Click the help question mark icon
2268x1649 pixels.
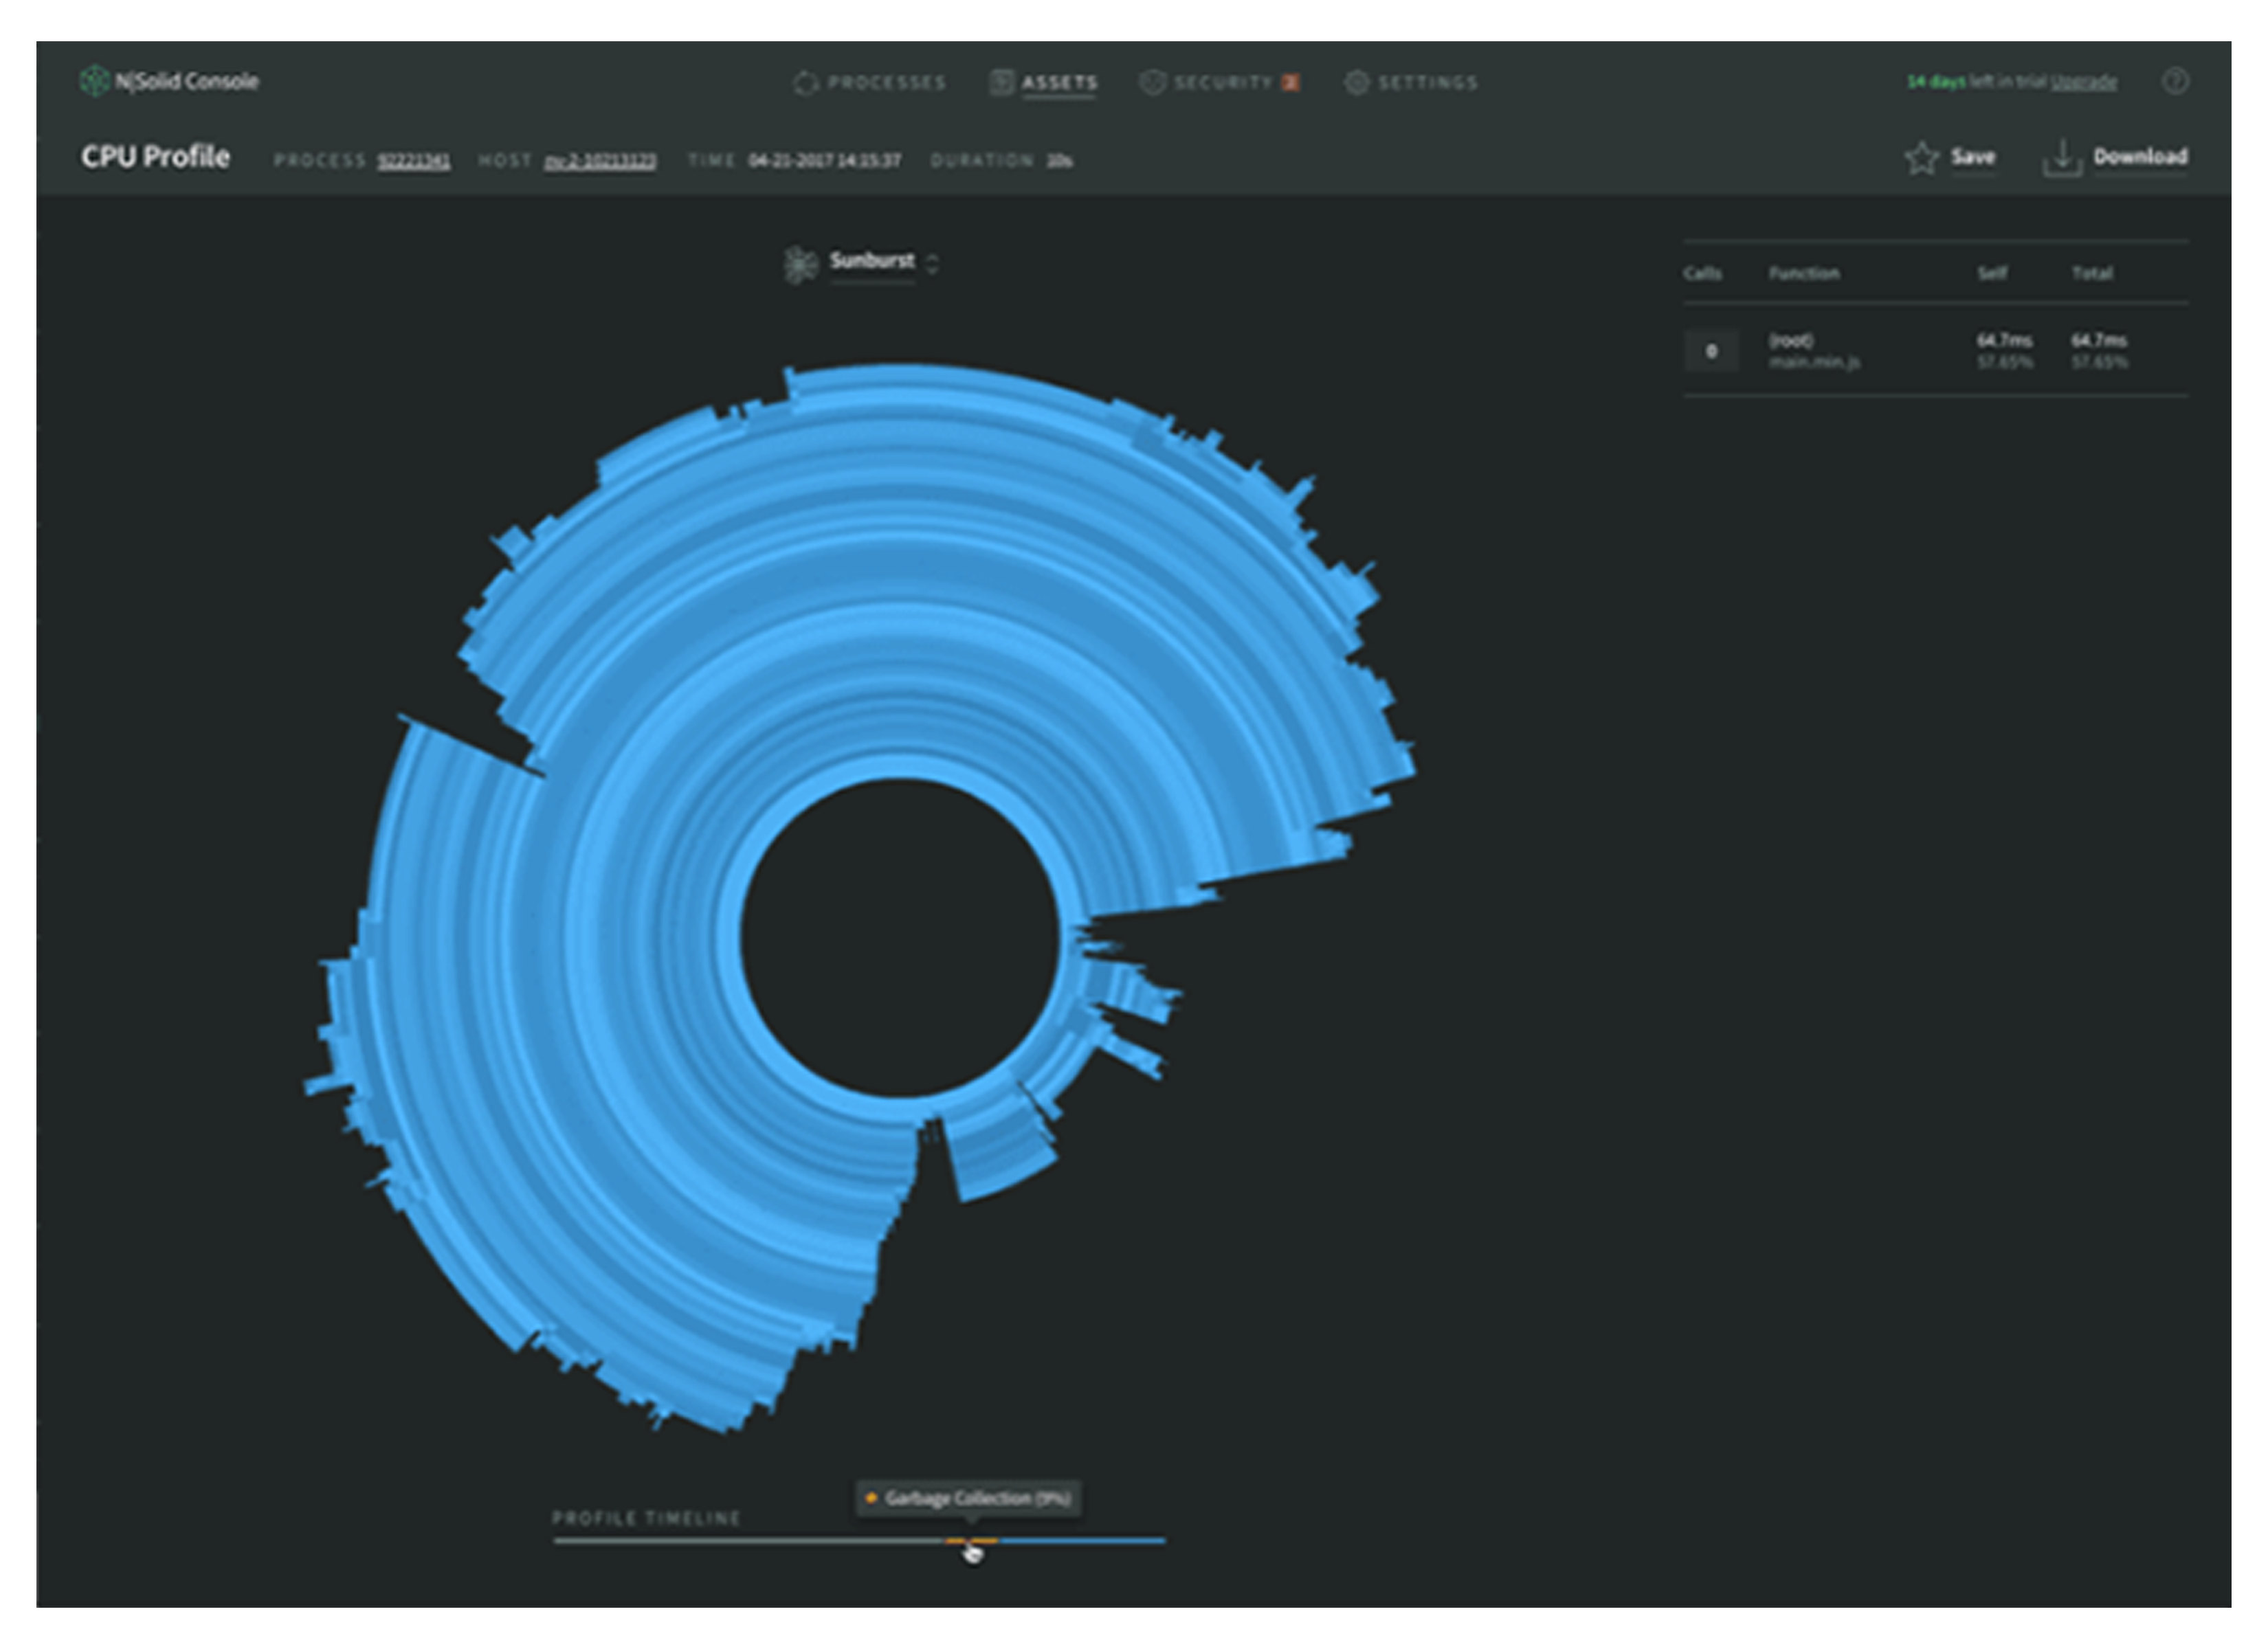click(2175, 81)
